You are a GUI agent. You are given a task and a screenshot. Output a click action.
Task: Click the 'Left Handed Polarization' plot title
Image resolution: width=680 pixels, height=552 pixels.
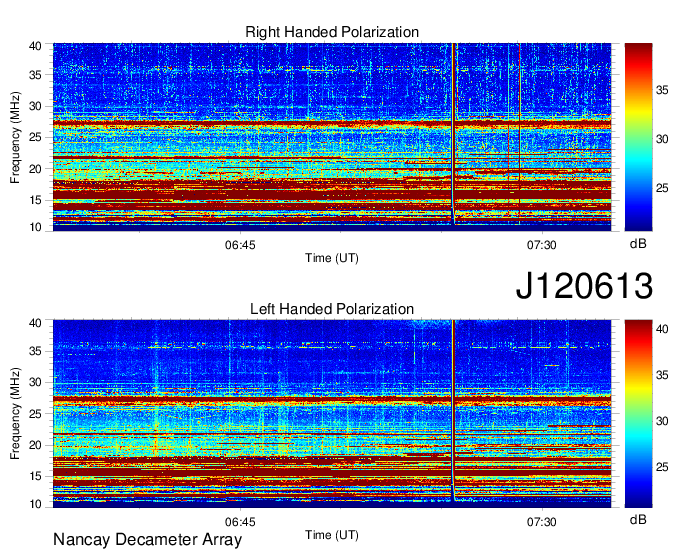point(332,309)
